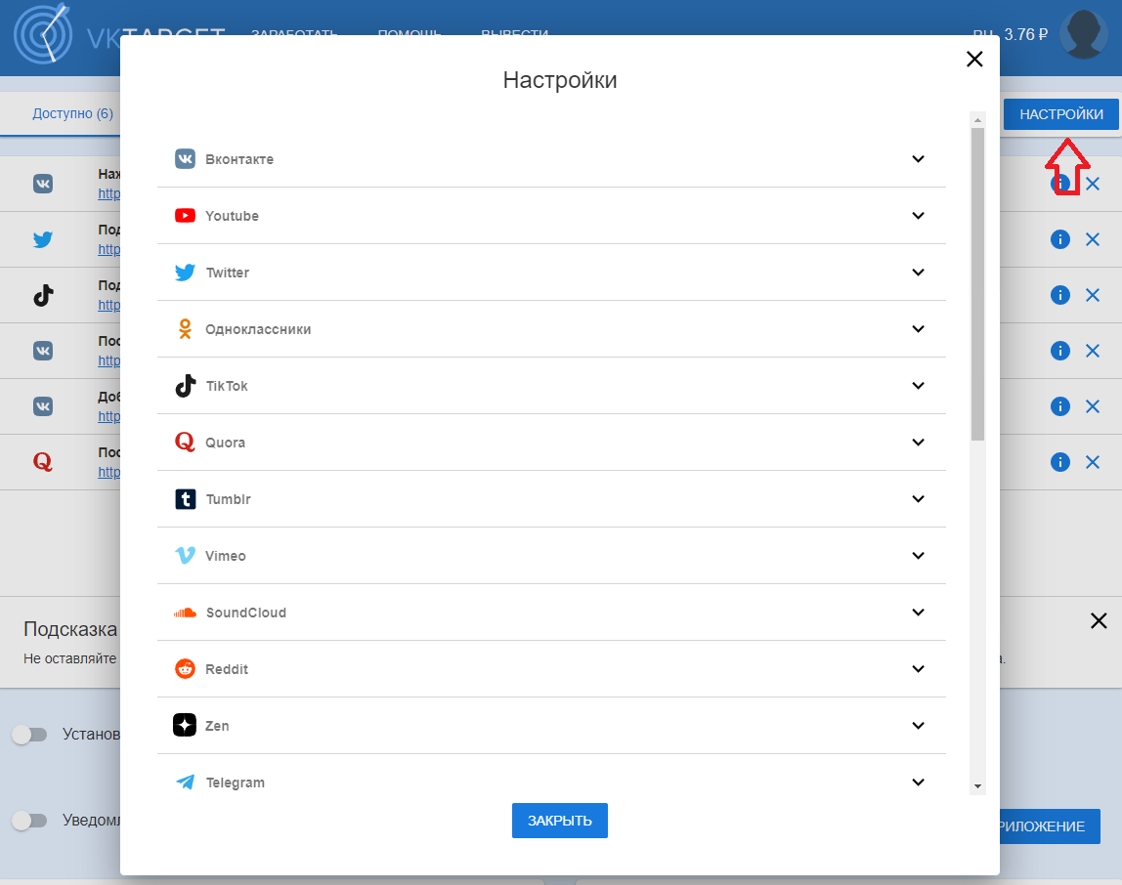Expand the Zen settings section

(918, 725)
